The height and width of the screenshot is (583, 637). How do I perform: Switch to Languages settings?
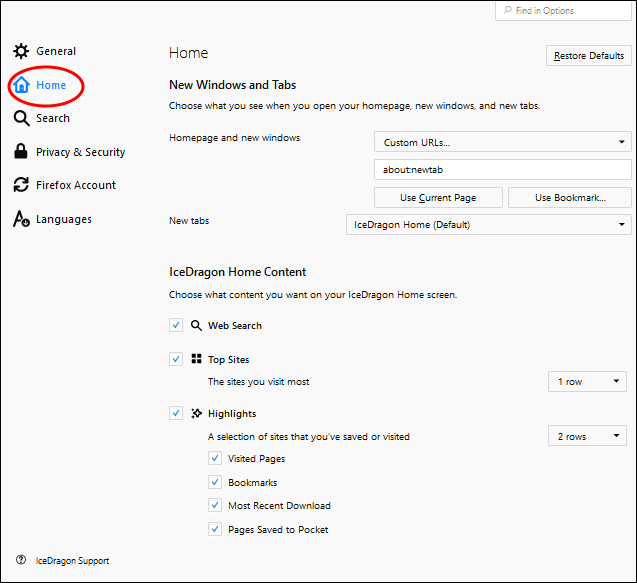click(x=64, y=219)
